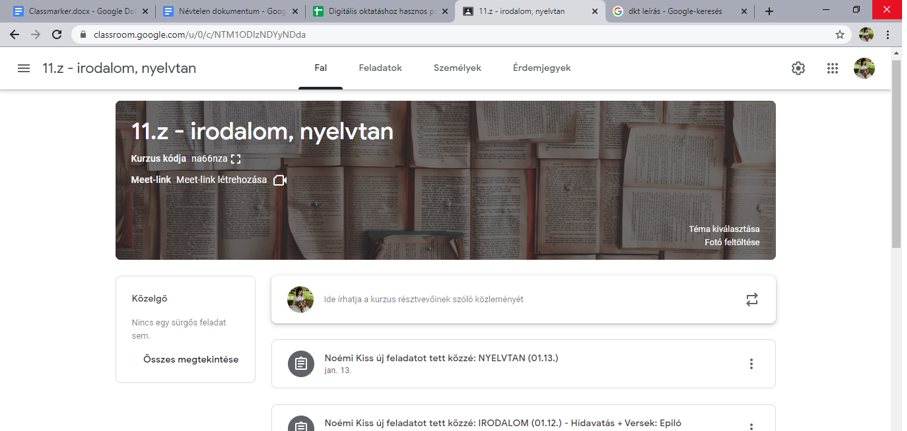Open the Google apps grid
Viewport: 907px width, 431px height.
point(832,68)
